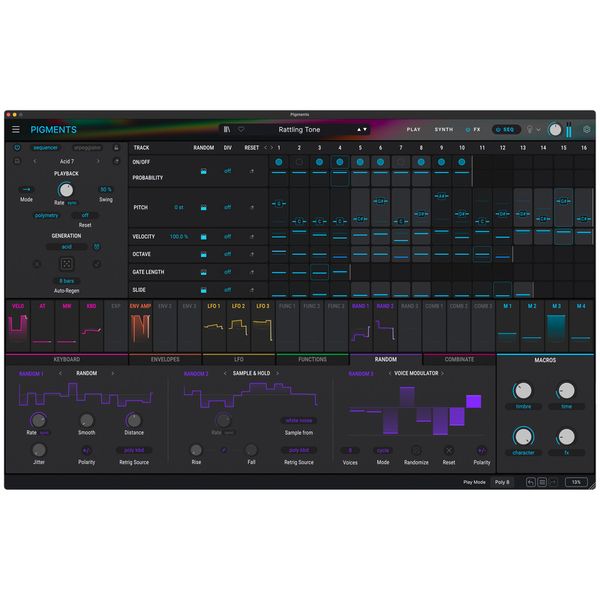
Task: Click the Pitch row random dice icon
Action: point(202,207)
